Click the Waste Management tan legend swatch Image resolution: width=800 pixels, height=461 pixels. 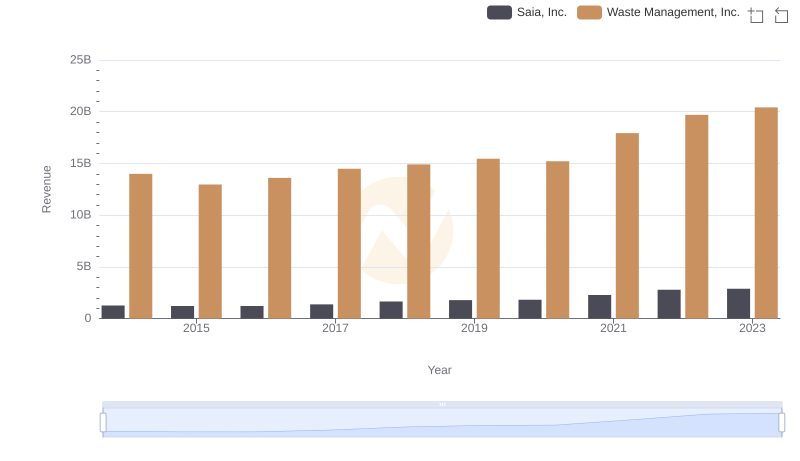click(589, 12)
